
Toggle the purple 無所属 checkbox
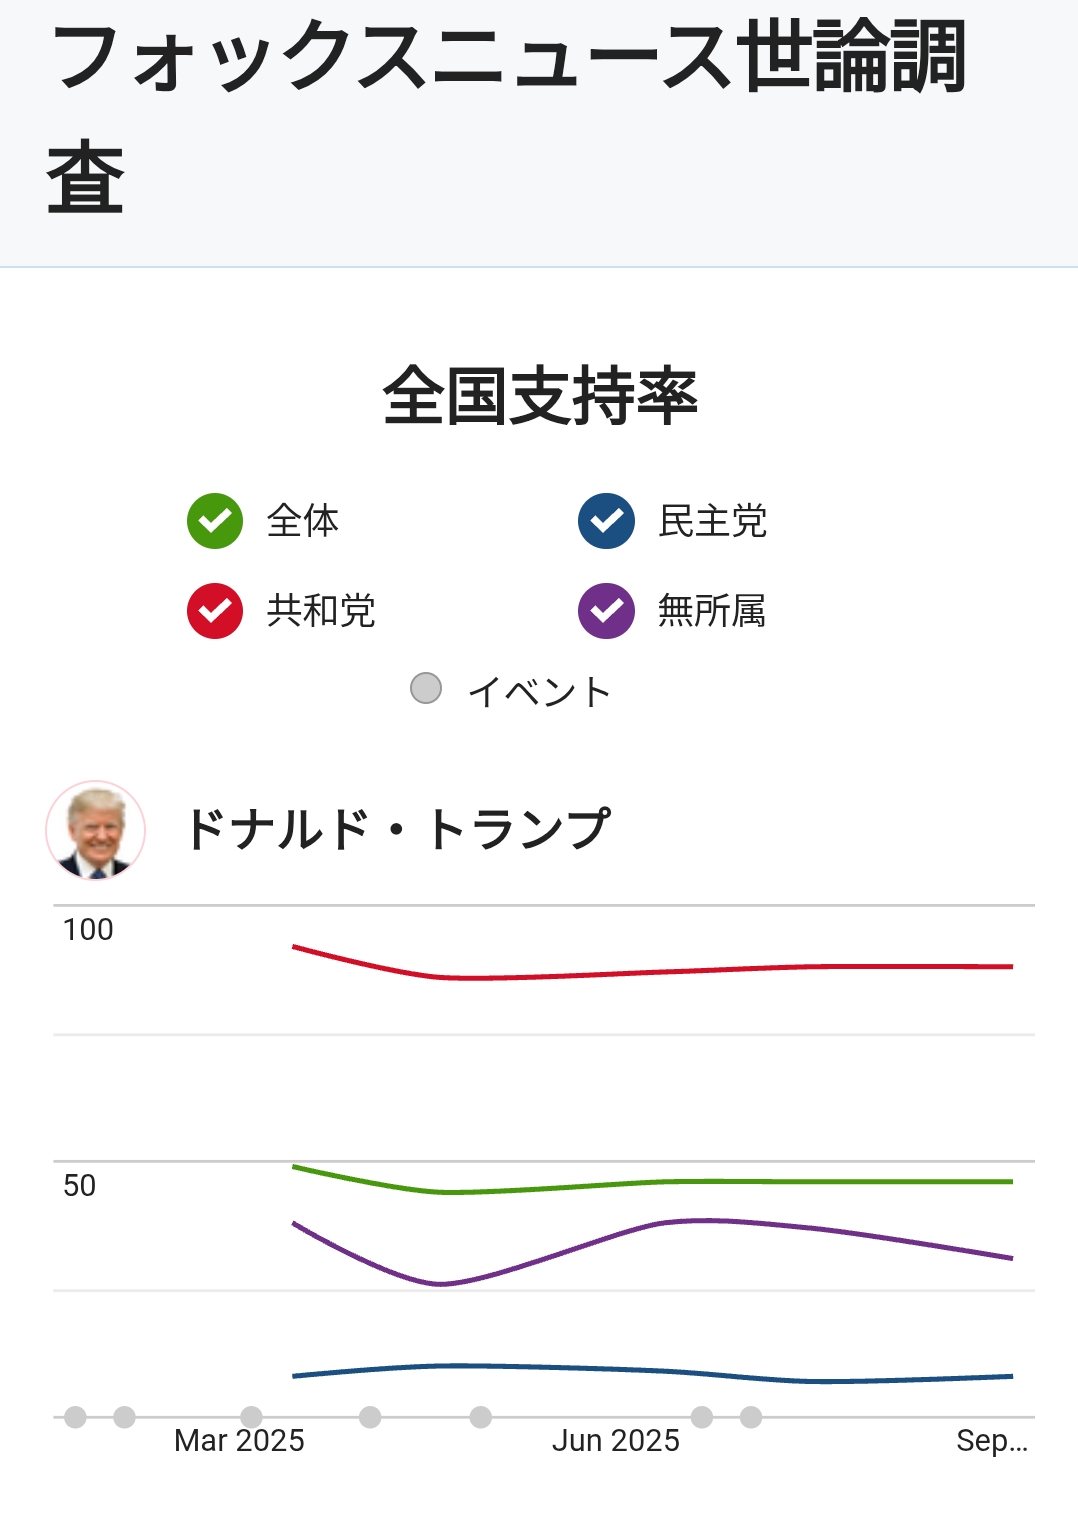[x=606, y=610]
